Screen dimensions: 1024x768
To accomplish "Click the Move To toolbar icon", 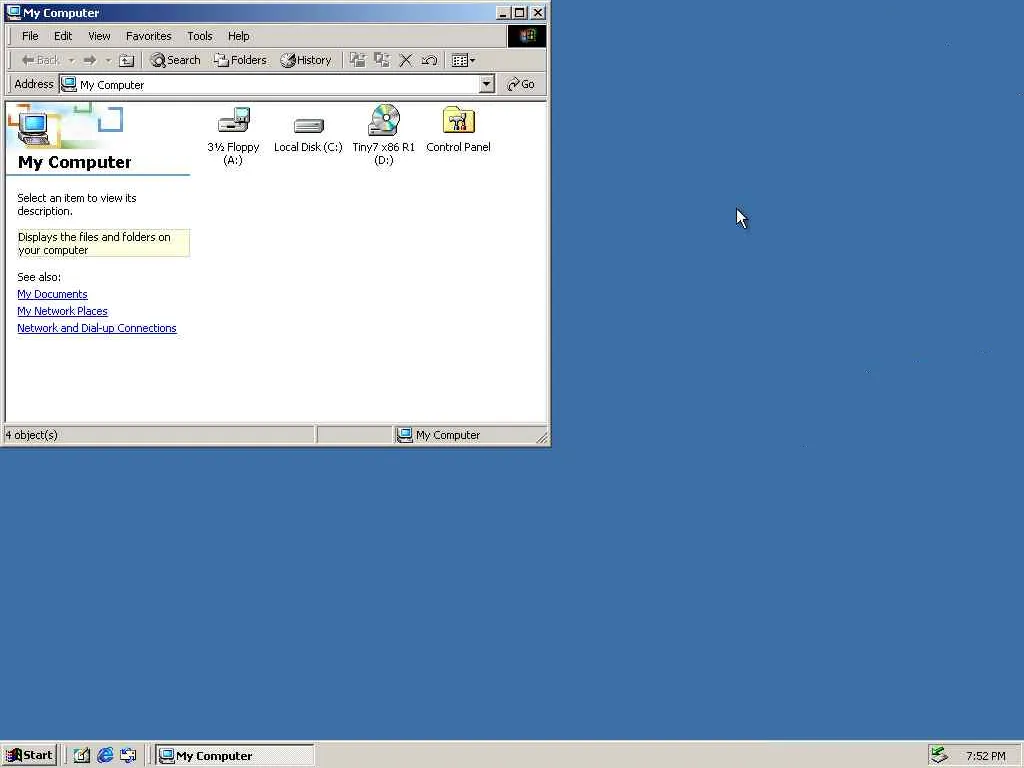I will [357, 60].
